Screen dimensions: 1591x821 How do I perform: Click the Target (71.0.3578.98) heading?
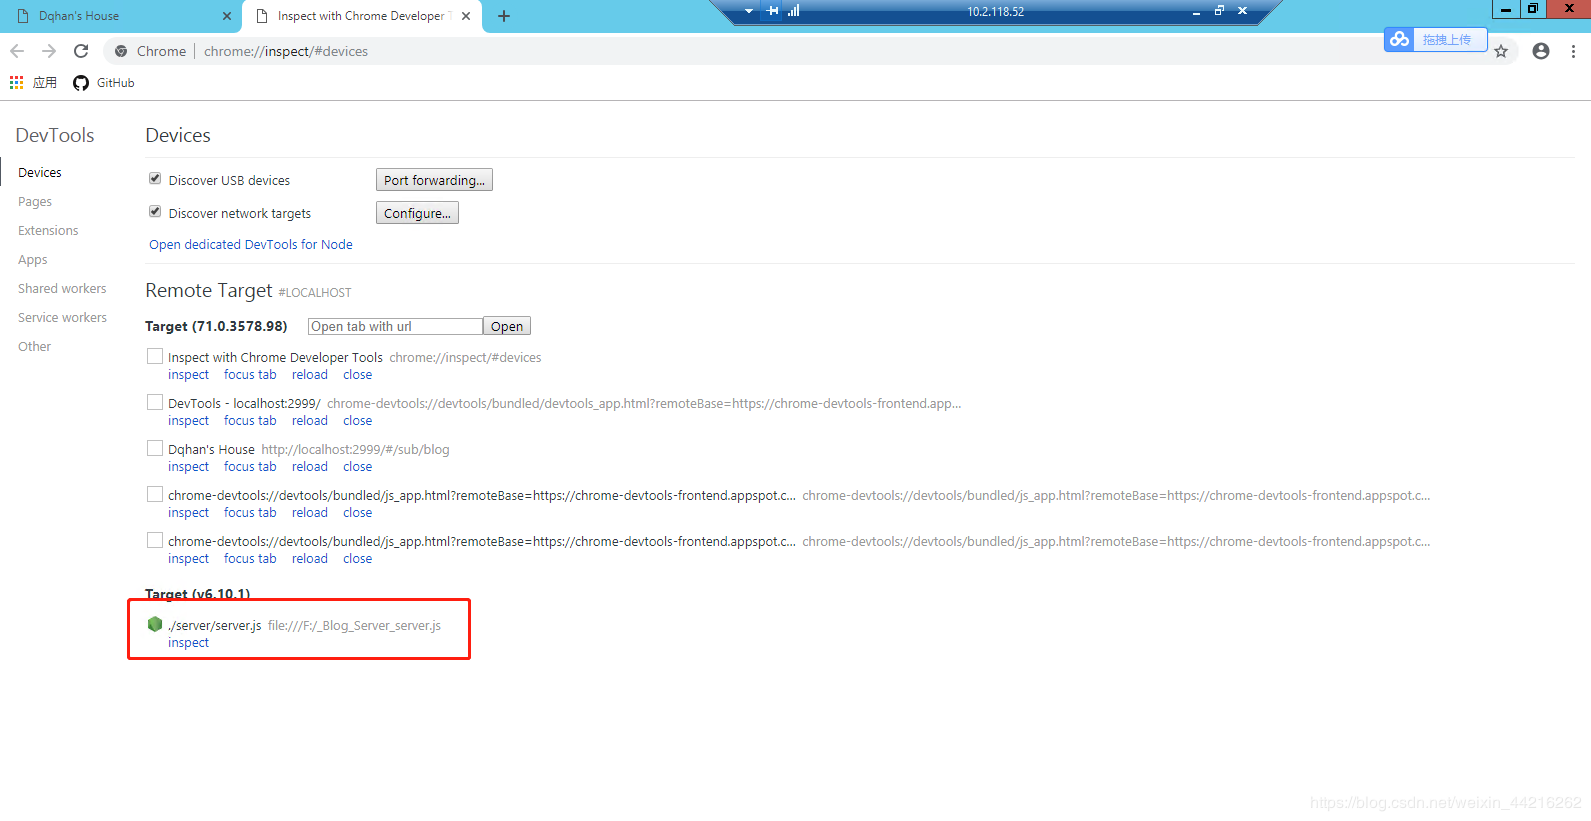tap(216, 326)
